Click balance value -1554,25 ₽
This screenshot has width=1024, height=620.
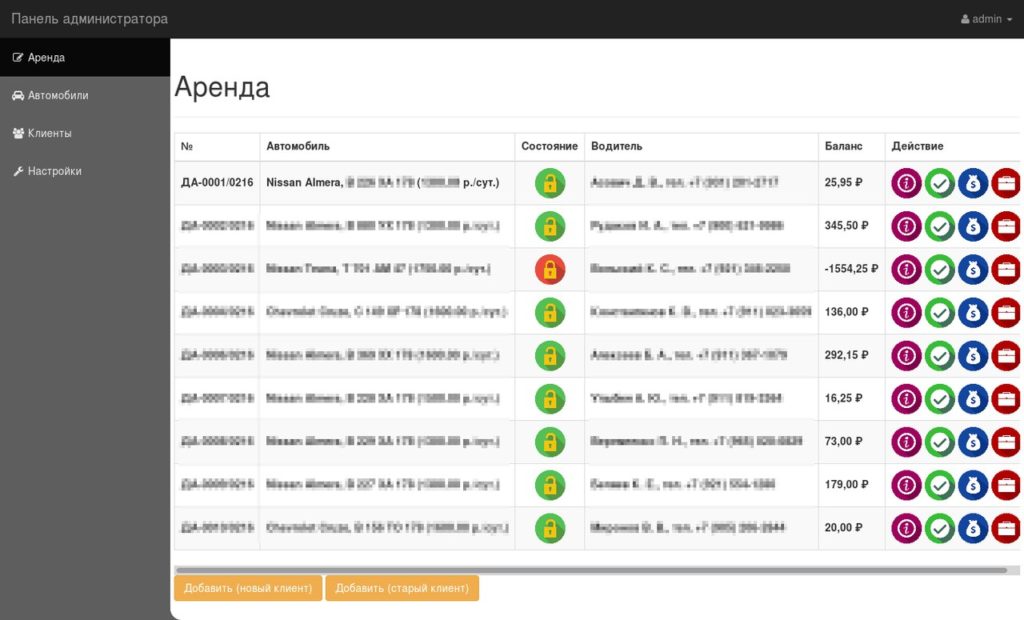point(852,269)
